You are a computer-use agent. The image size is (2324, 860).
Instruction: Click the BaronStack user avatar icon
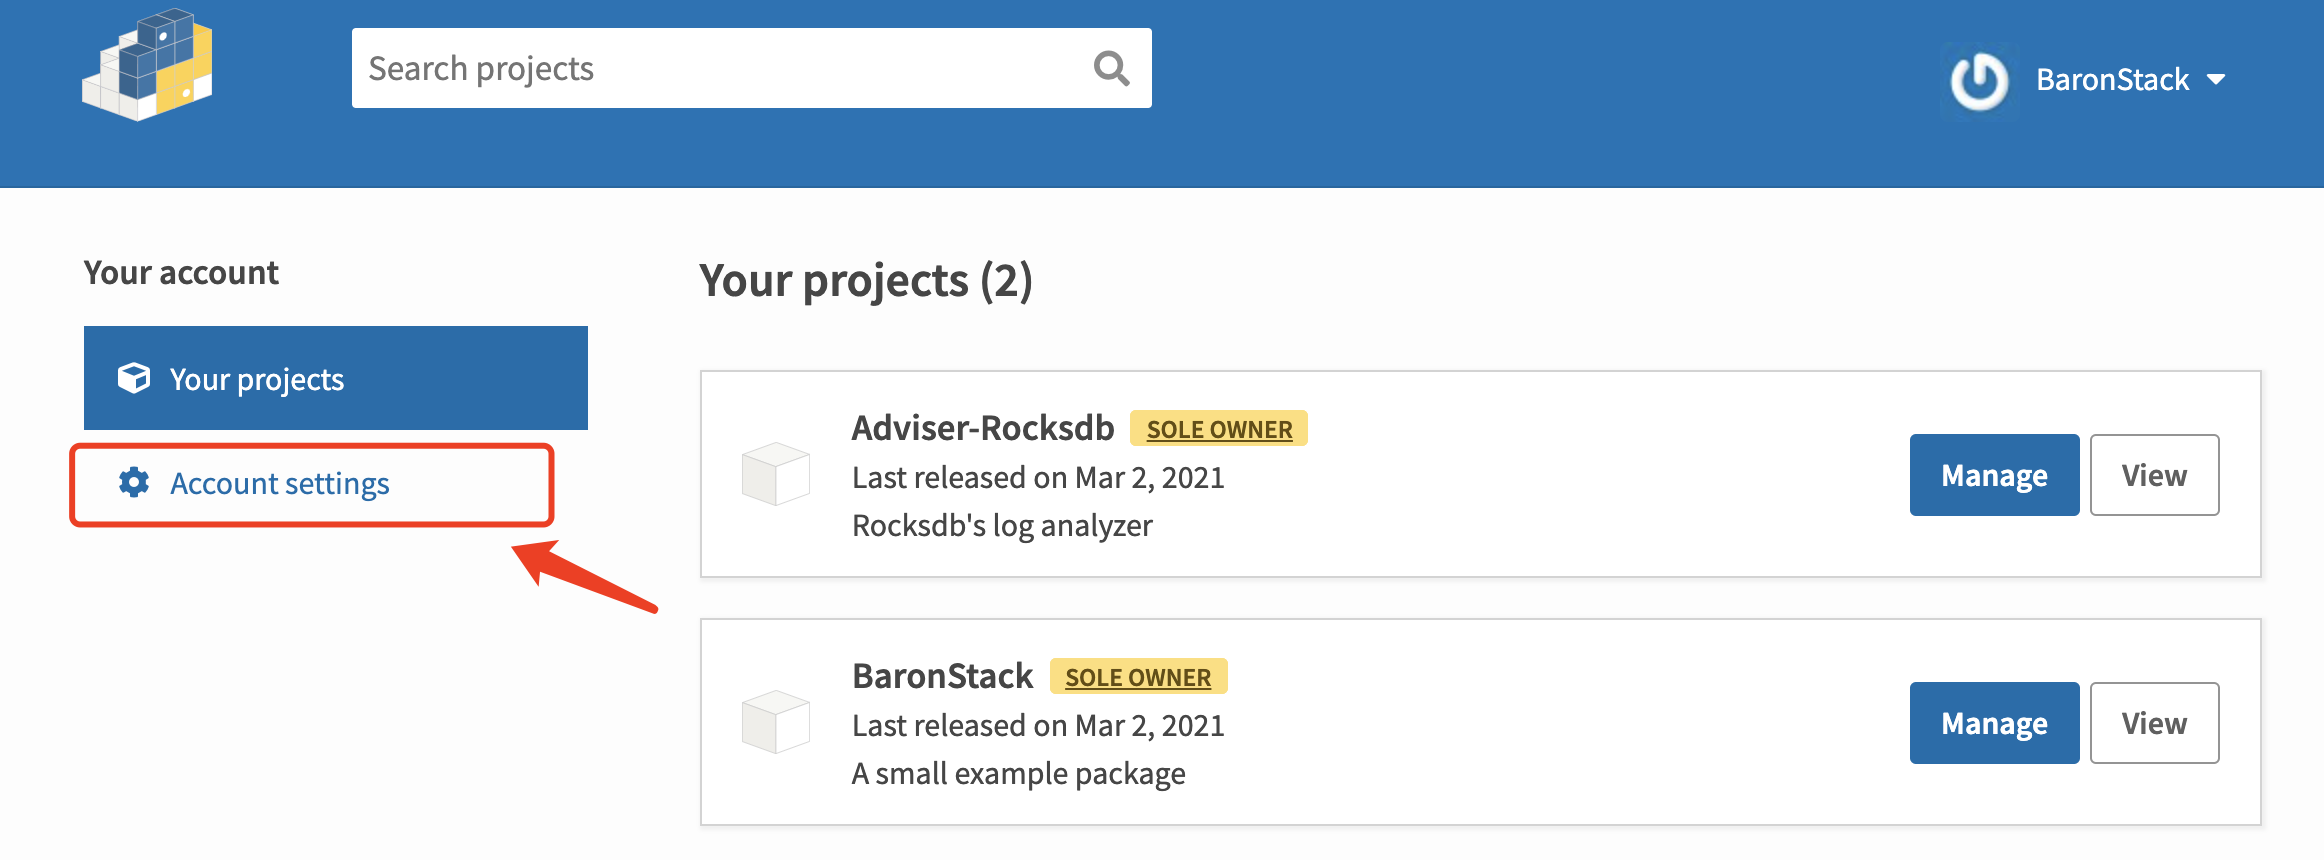[1979, 81]
